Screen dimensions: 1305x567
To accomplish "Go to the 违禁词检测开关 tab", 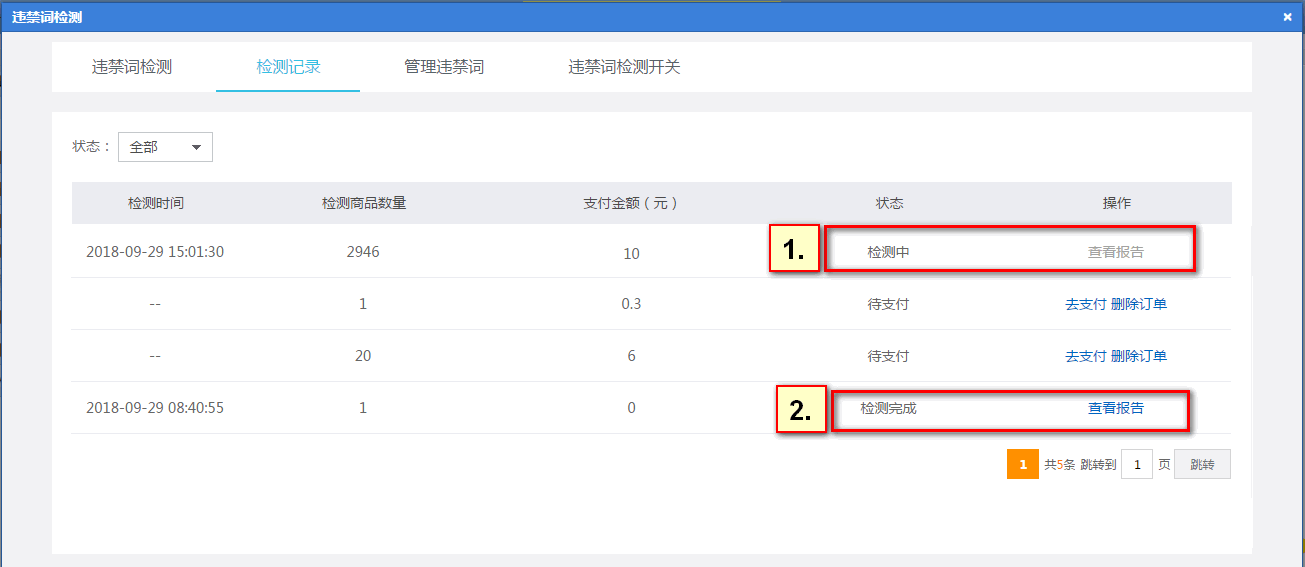I will point(624,67).
